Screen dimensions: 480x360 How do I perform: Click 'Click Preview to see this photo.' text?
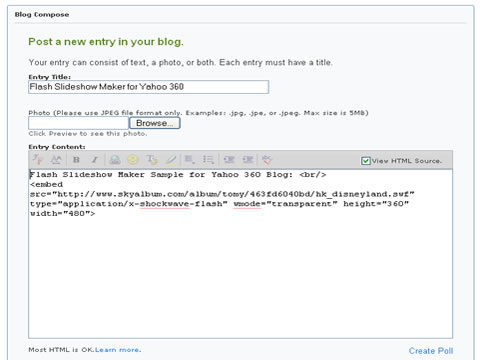tap(88, 134)
